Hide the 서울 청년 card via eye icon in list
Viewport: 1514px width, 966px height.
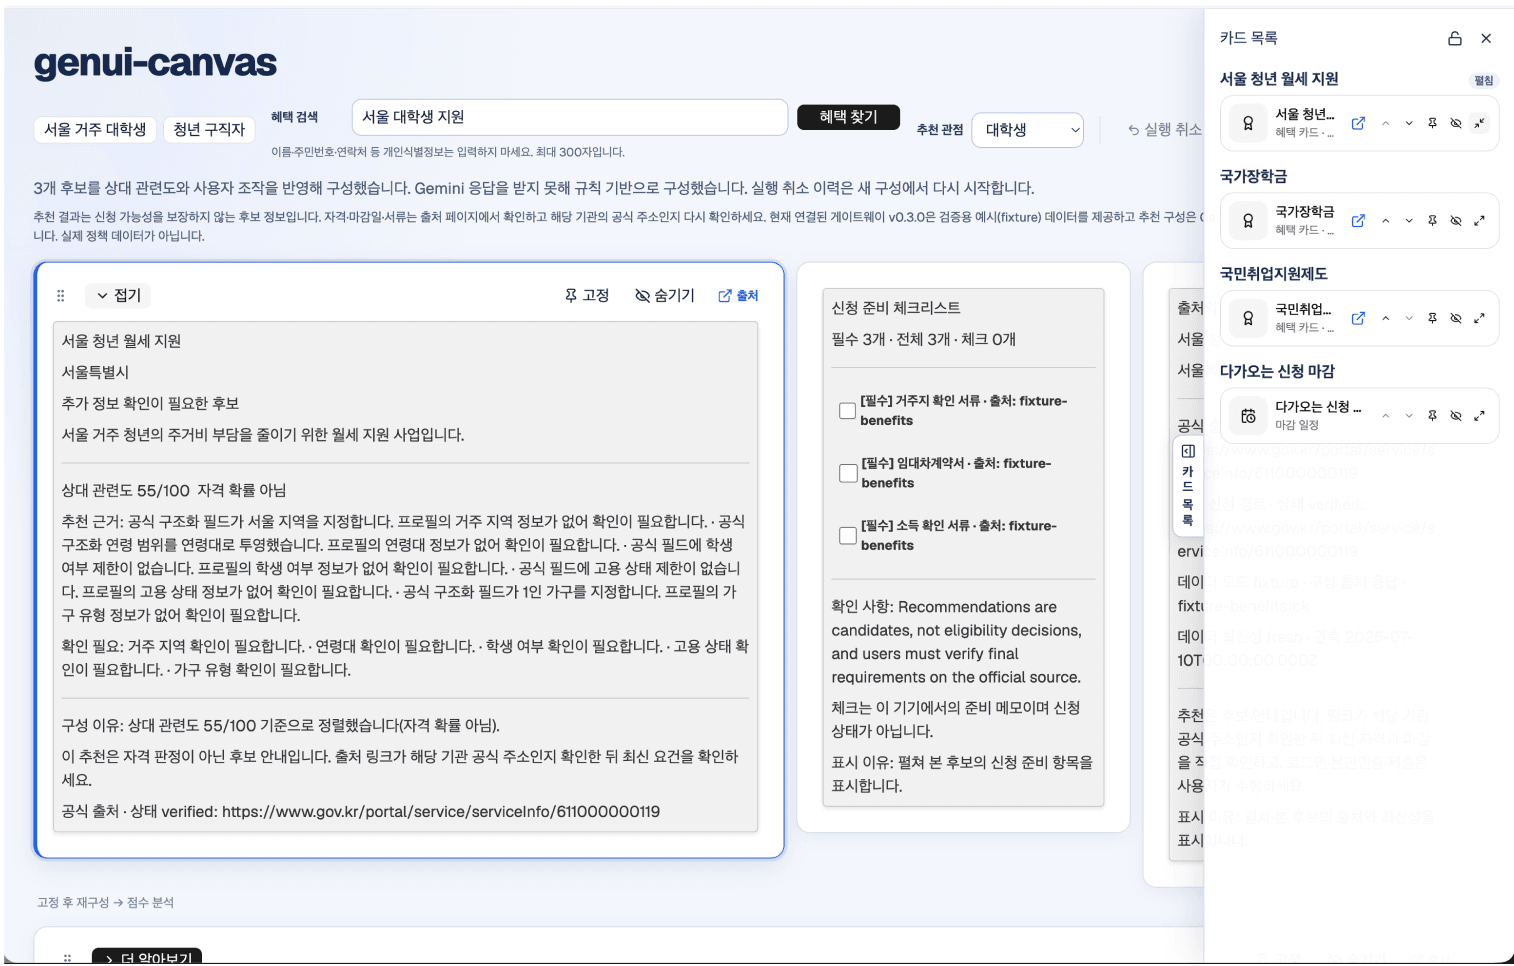click(x=1456, y=123)
